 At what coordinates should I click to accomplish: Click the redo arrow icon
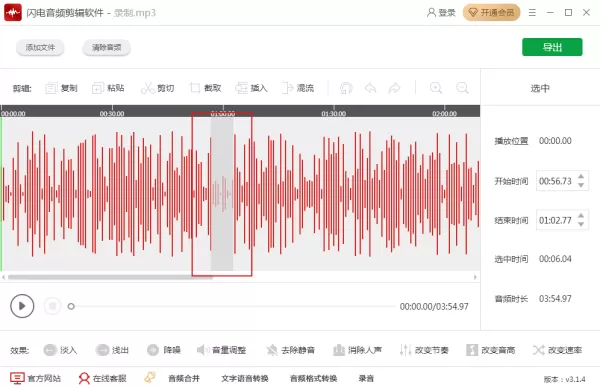click(x=394, y=88)
